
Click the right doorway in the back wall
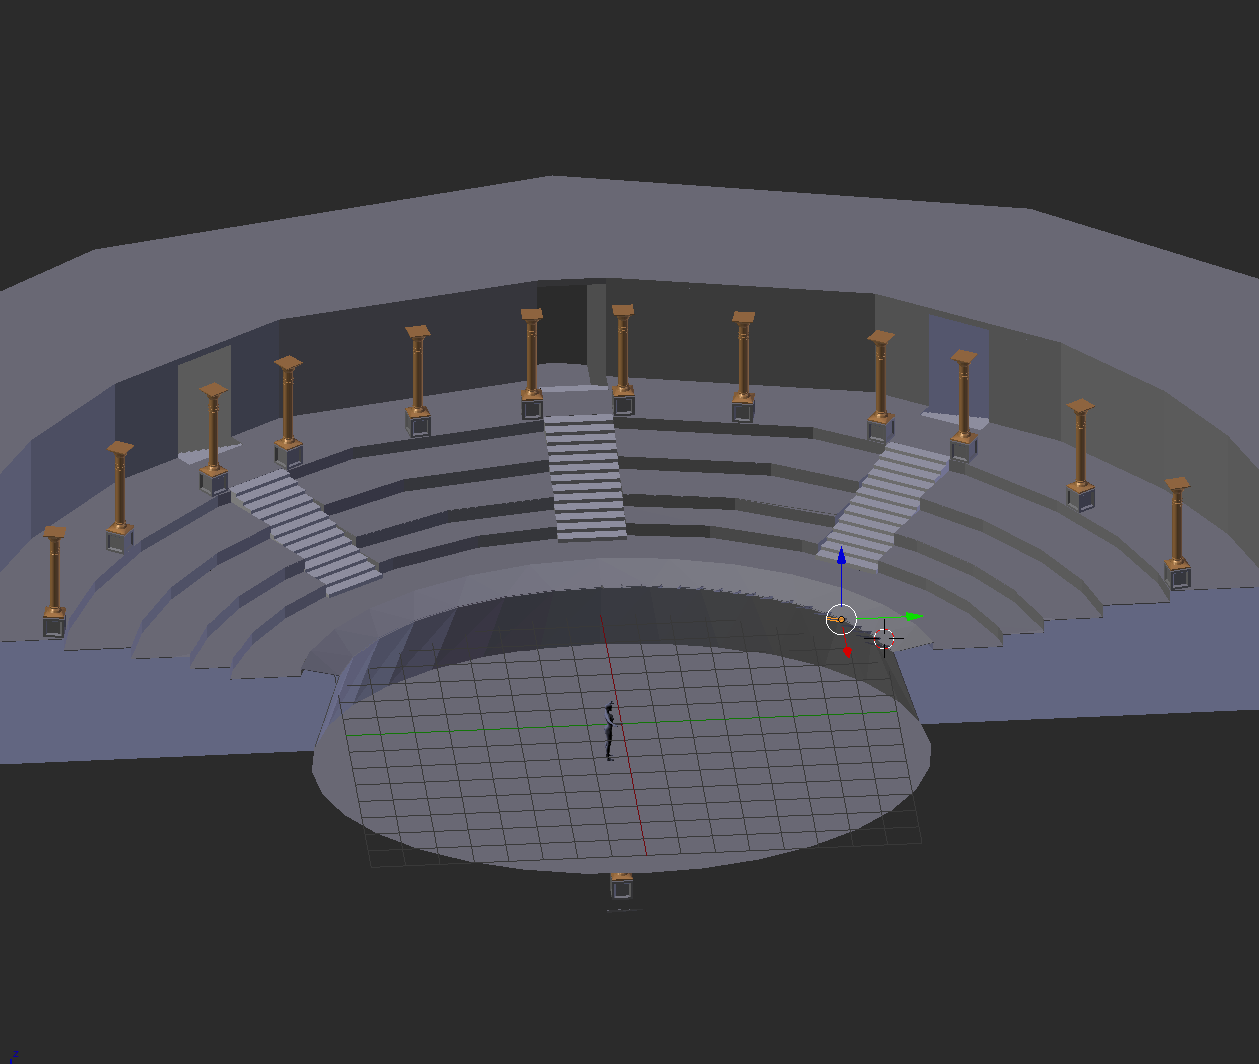957,368
